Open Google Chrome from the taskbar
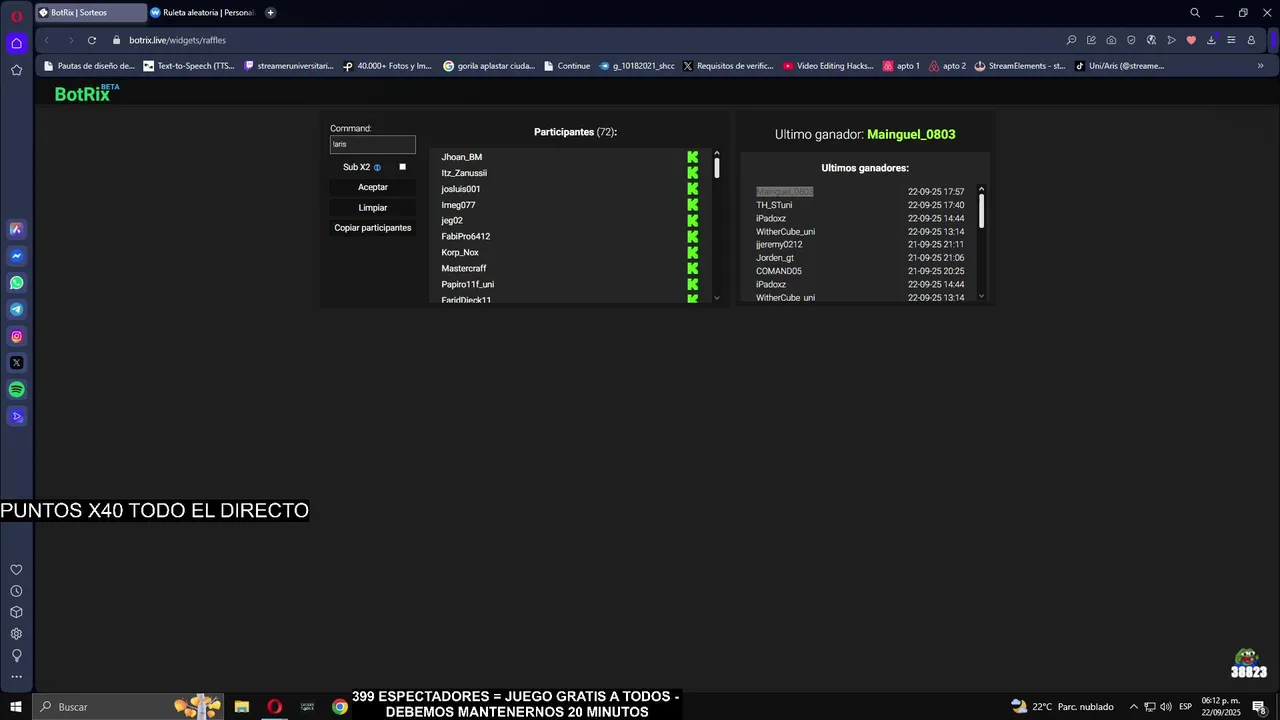This screenshot has width=1280, height=720. [340, 707]
